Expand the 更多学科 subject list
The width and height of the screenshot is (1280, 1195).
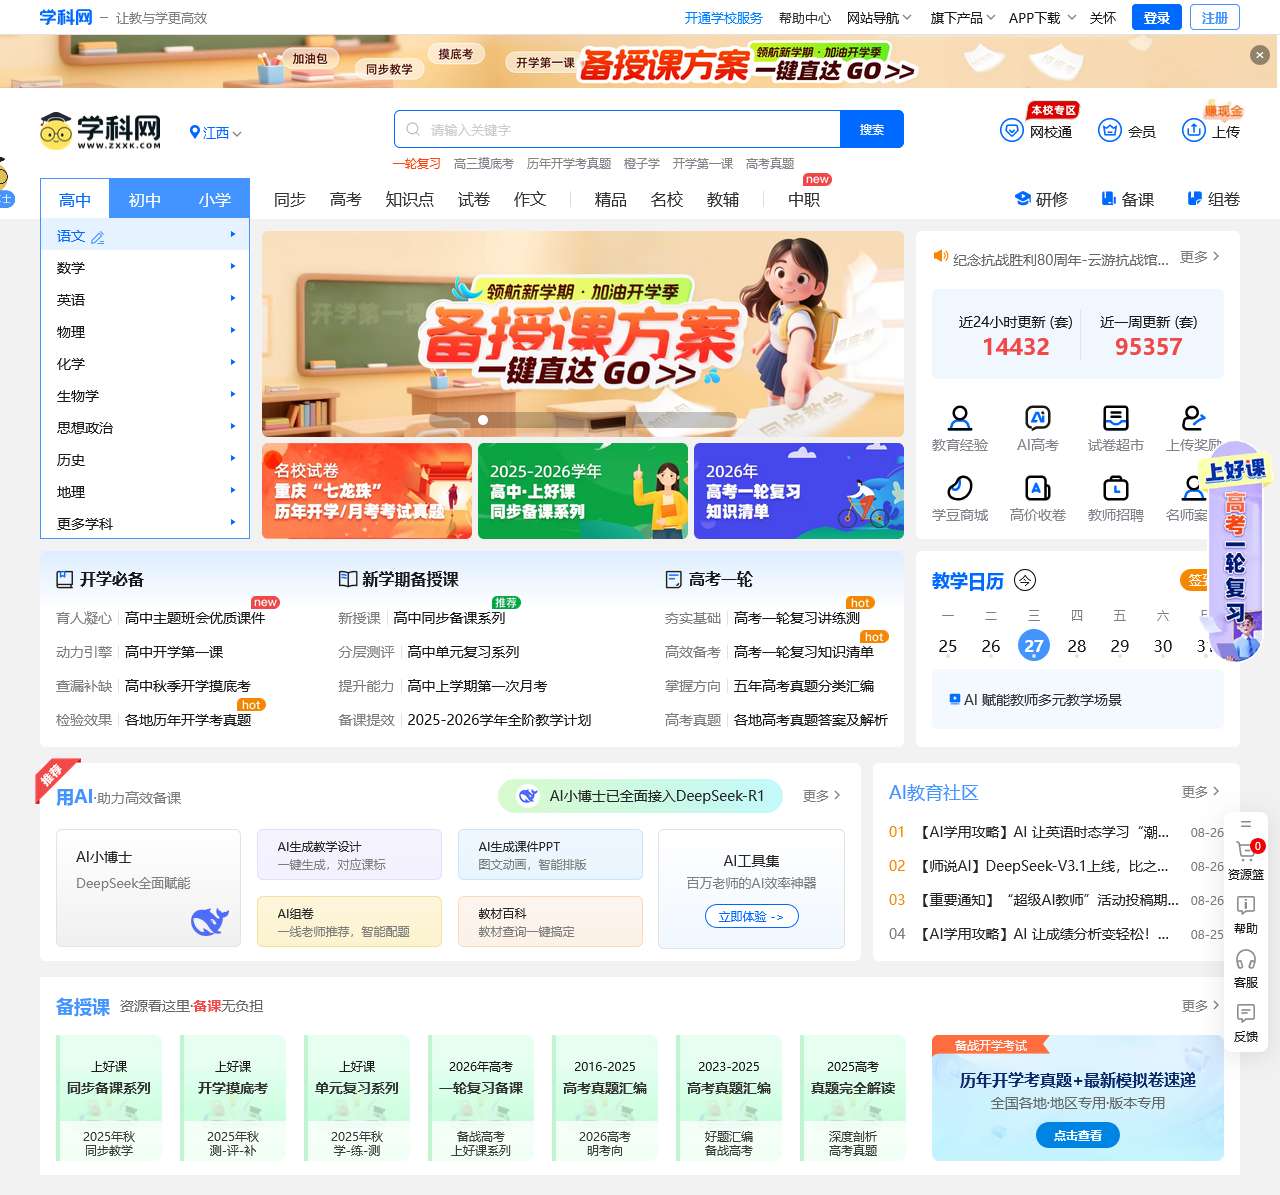[86, 523]
